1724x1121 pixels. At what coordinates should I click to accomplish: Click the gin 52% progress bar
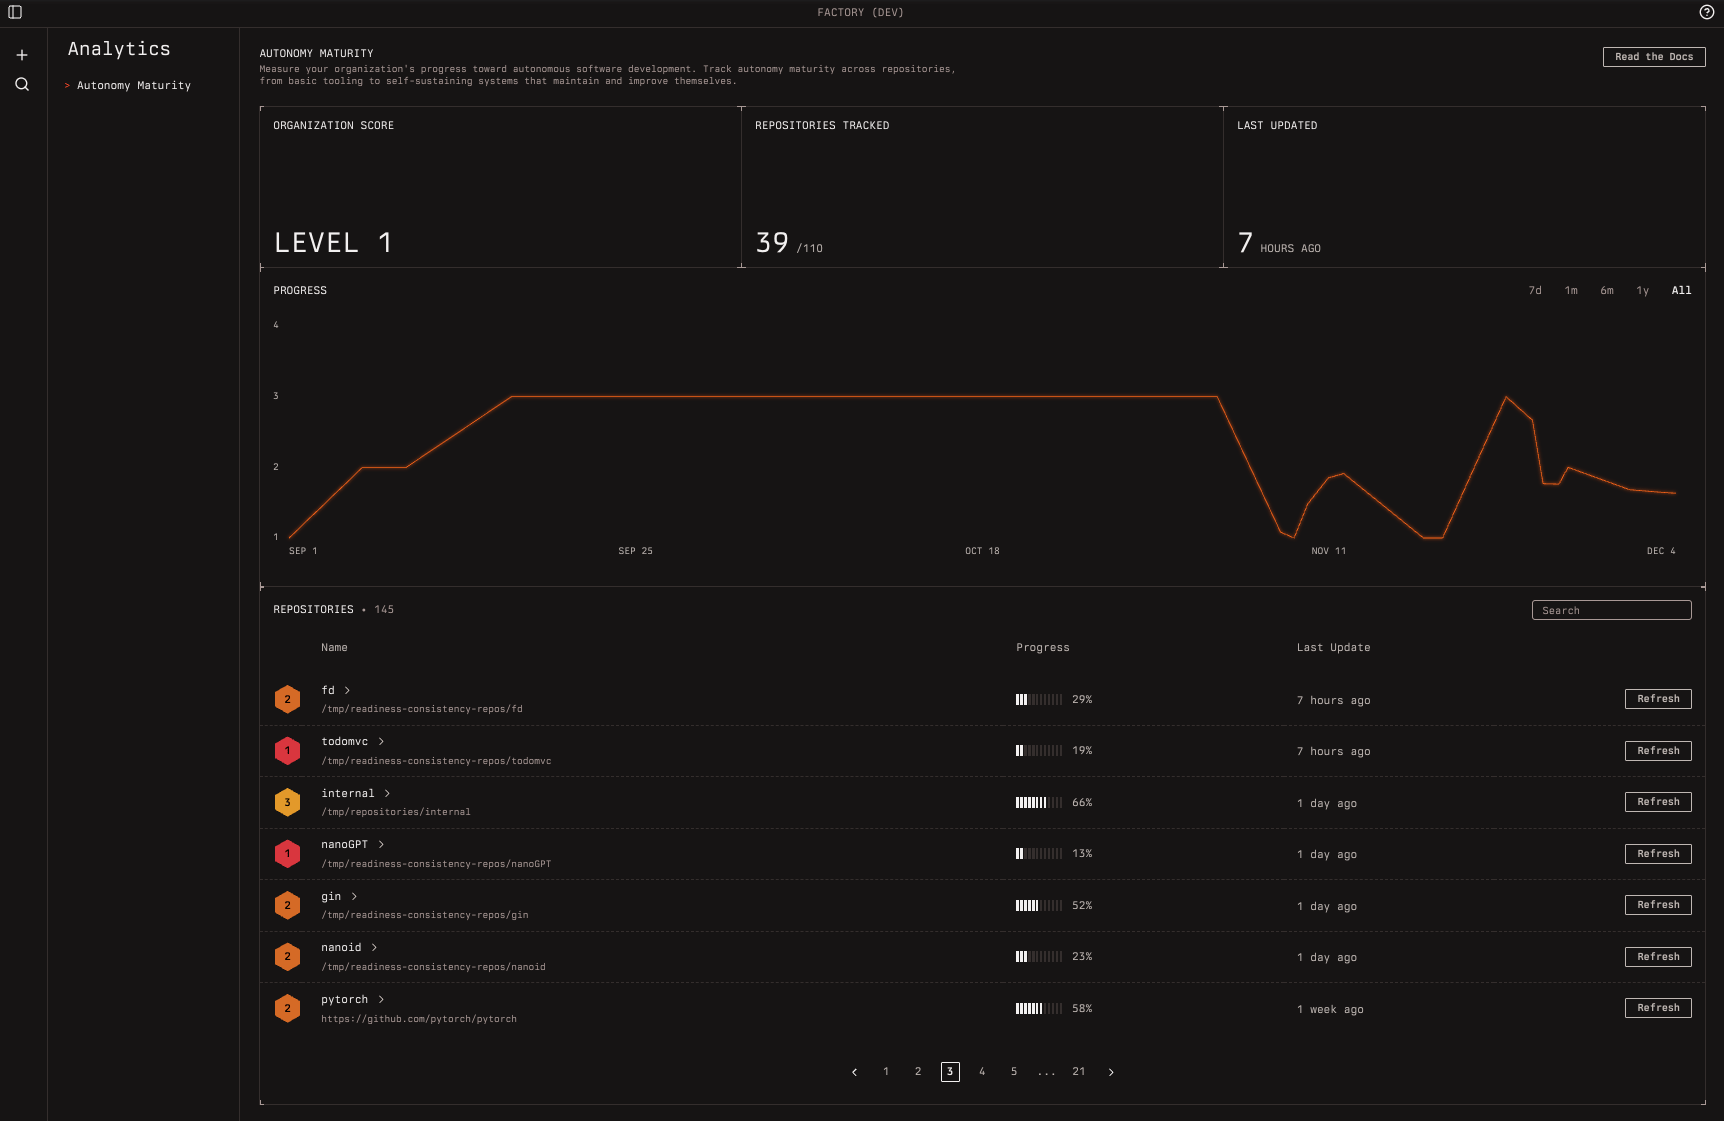pos(1039,906)
